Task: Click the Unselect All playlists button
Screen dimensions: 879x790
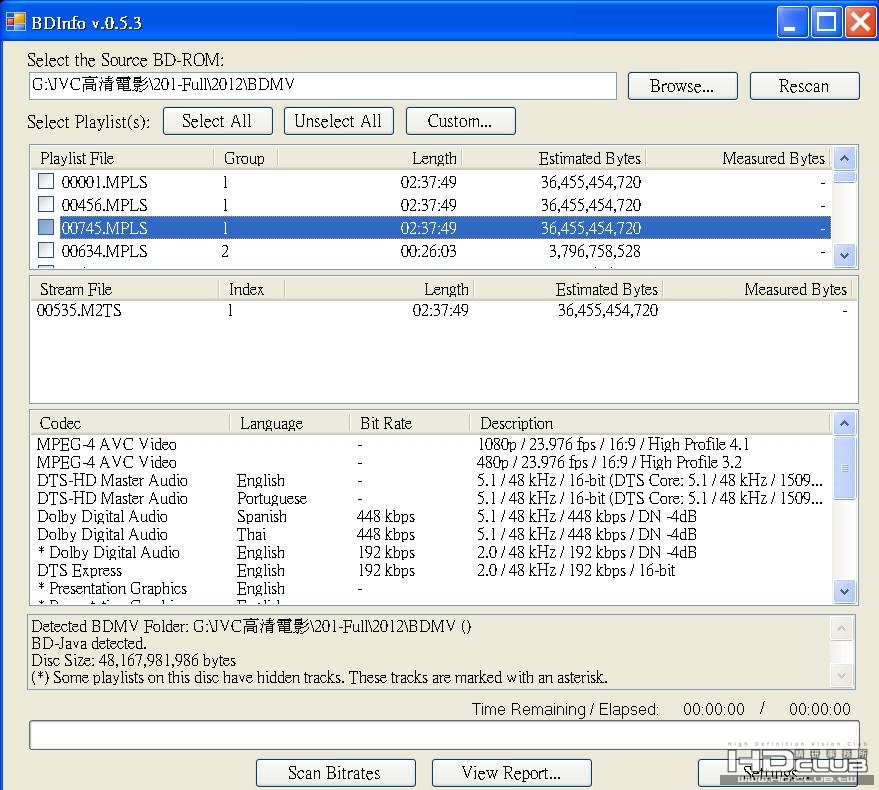Action: tap(339, 121)
